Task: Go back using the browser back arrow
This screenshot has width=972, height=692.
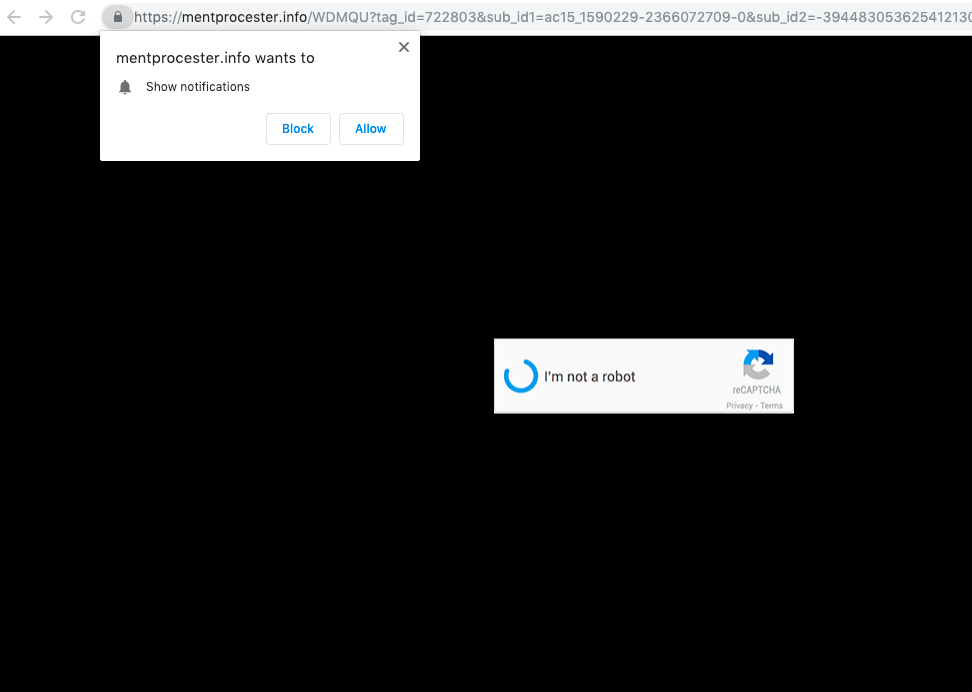Action: click(x=14, y=17)
